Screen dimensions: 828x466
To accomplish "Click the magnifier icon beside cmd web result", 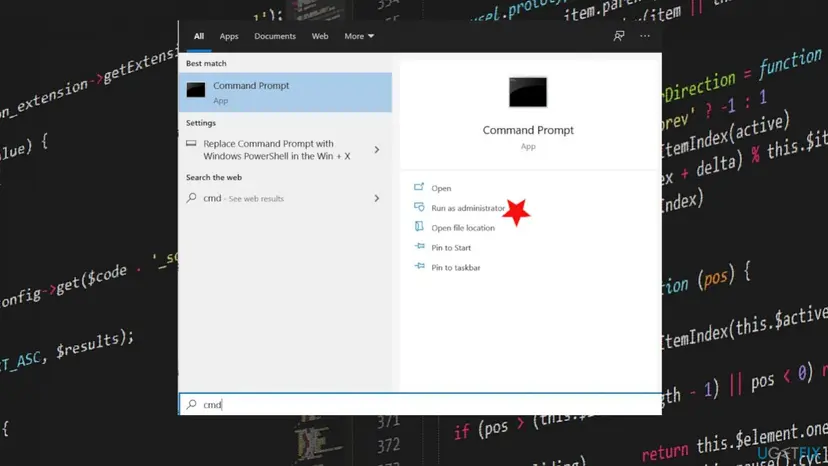I will point(191,198).
